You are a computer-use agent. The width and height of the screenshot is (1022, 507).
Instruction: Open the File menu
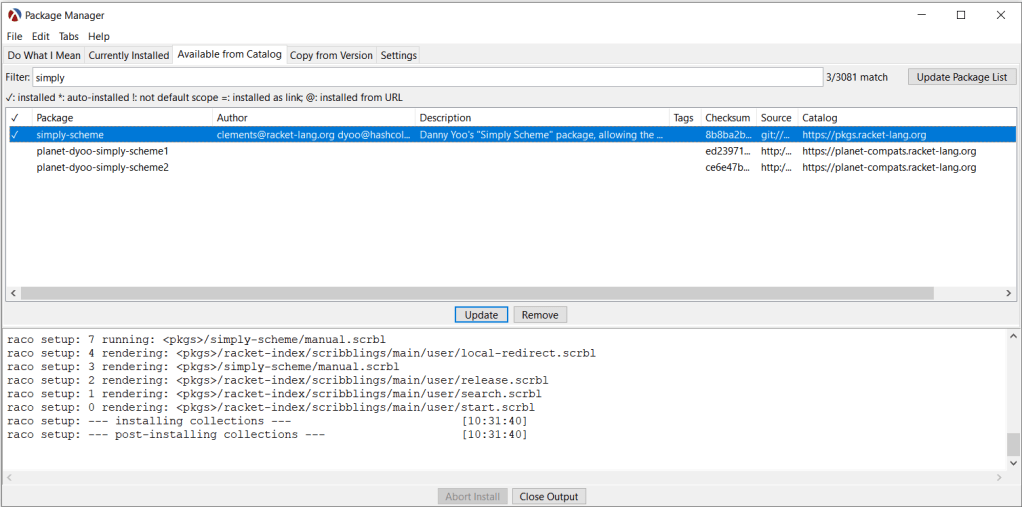(x=15, y=36)
